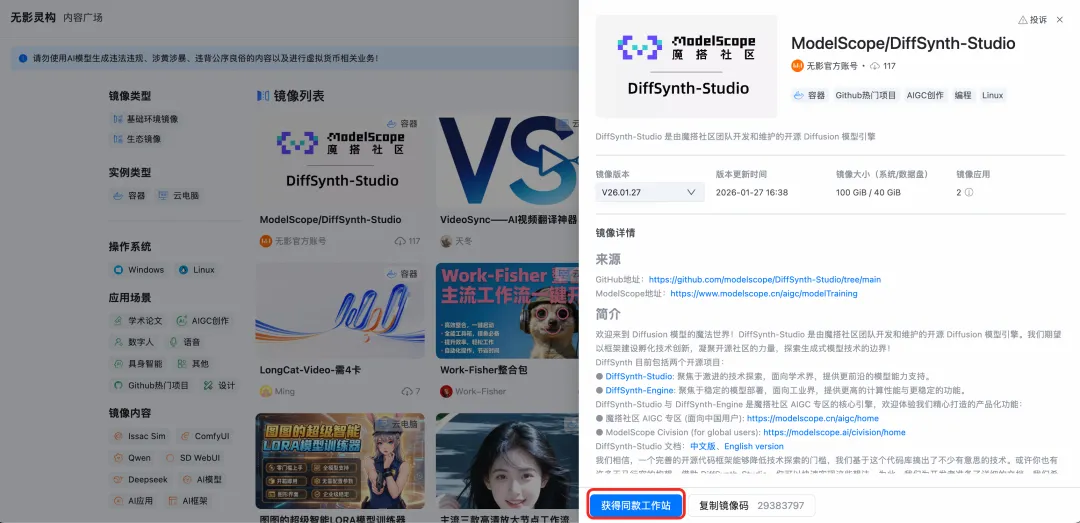This screenshot has height=523, width=1080.
Task: Open the English version documentation link
Action: (x=754, y=447)
